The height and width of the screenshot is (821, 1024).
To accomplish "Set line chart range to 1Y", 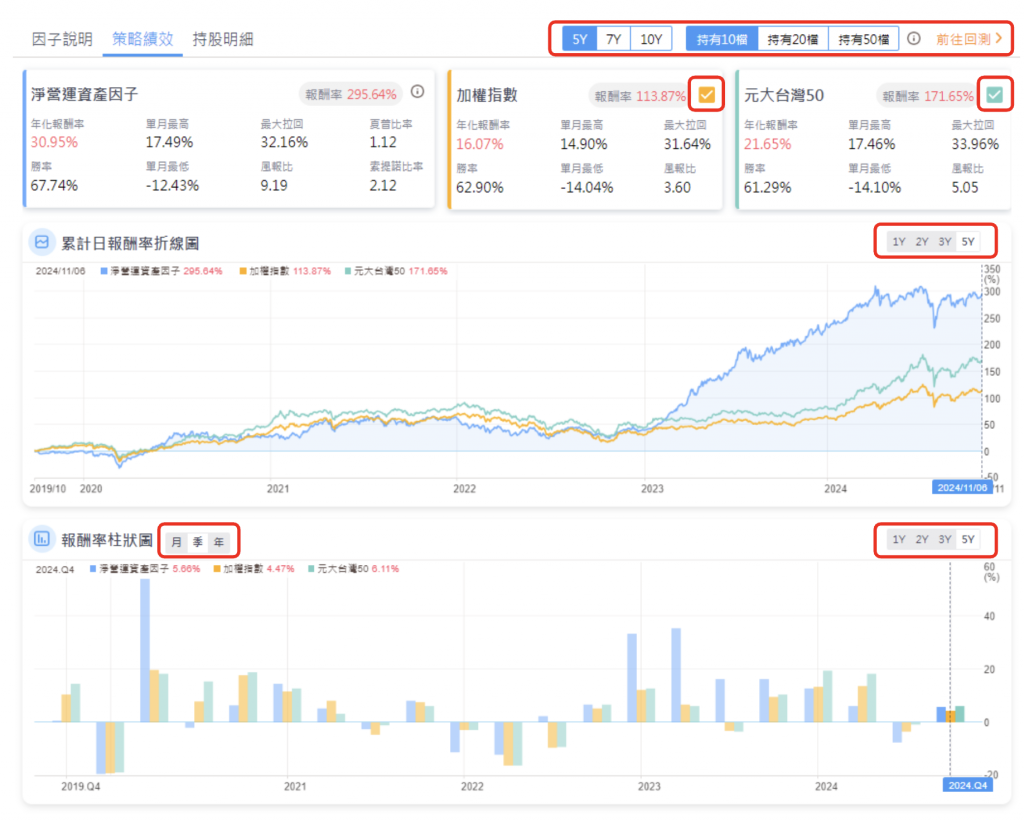I will [x=898, y=242].
